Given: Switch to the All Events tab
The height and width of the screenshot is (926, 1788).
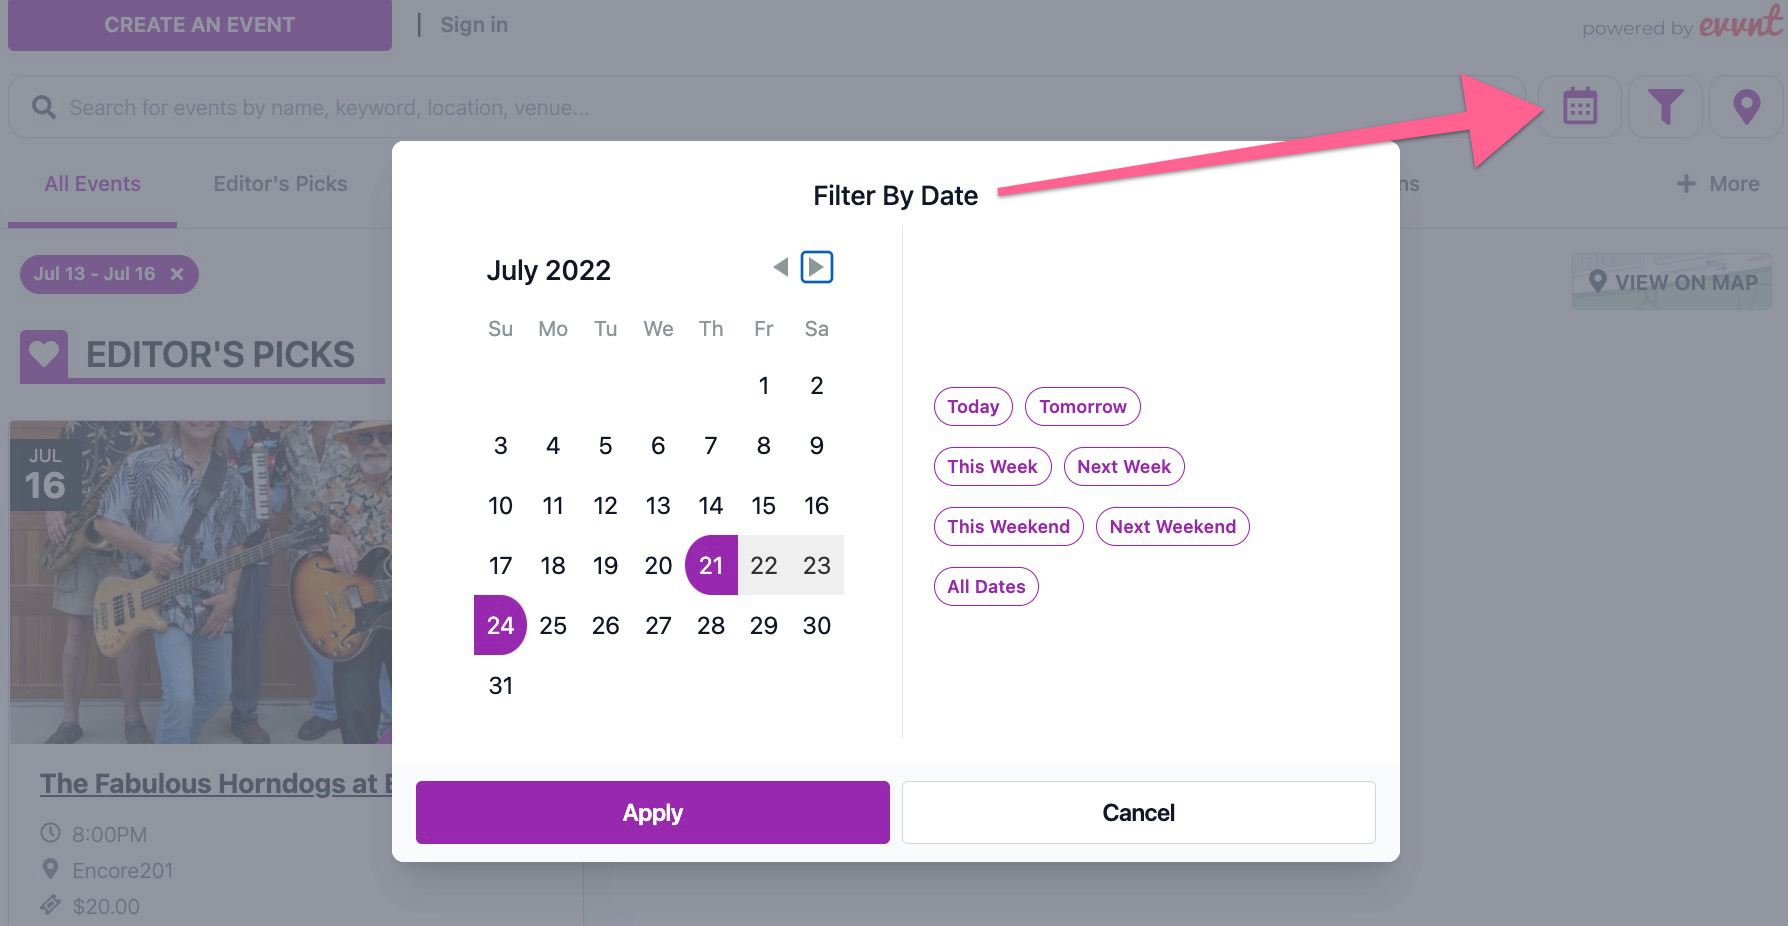Looking at the screenshot, I should point(92,184).
